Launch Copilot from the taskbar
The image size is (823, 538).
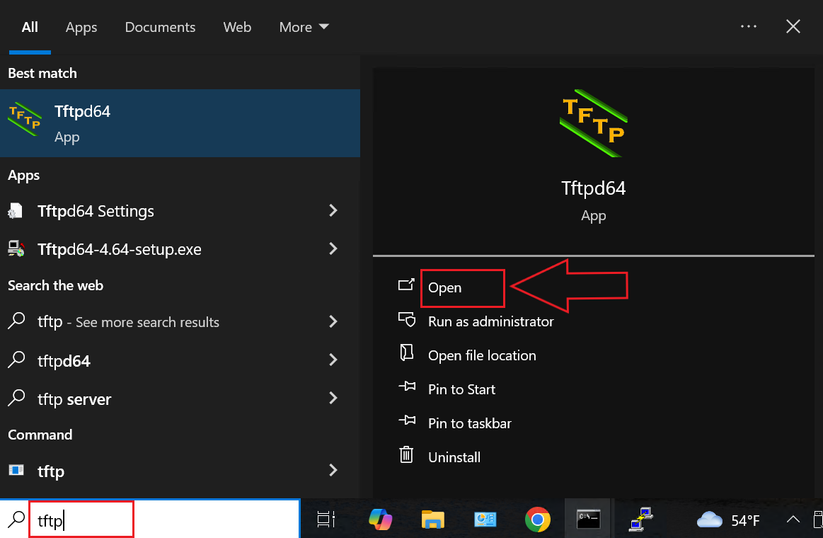pyautogui.click(x=380, y=519)
